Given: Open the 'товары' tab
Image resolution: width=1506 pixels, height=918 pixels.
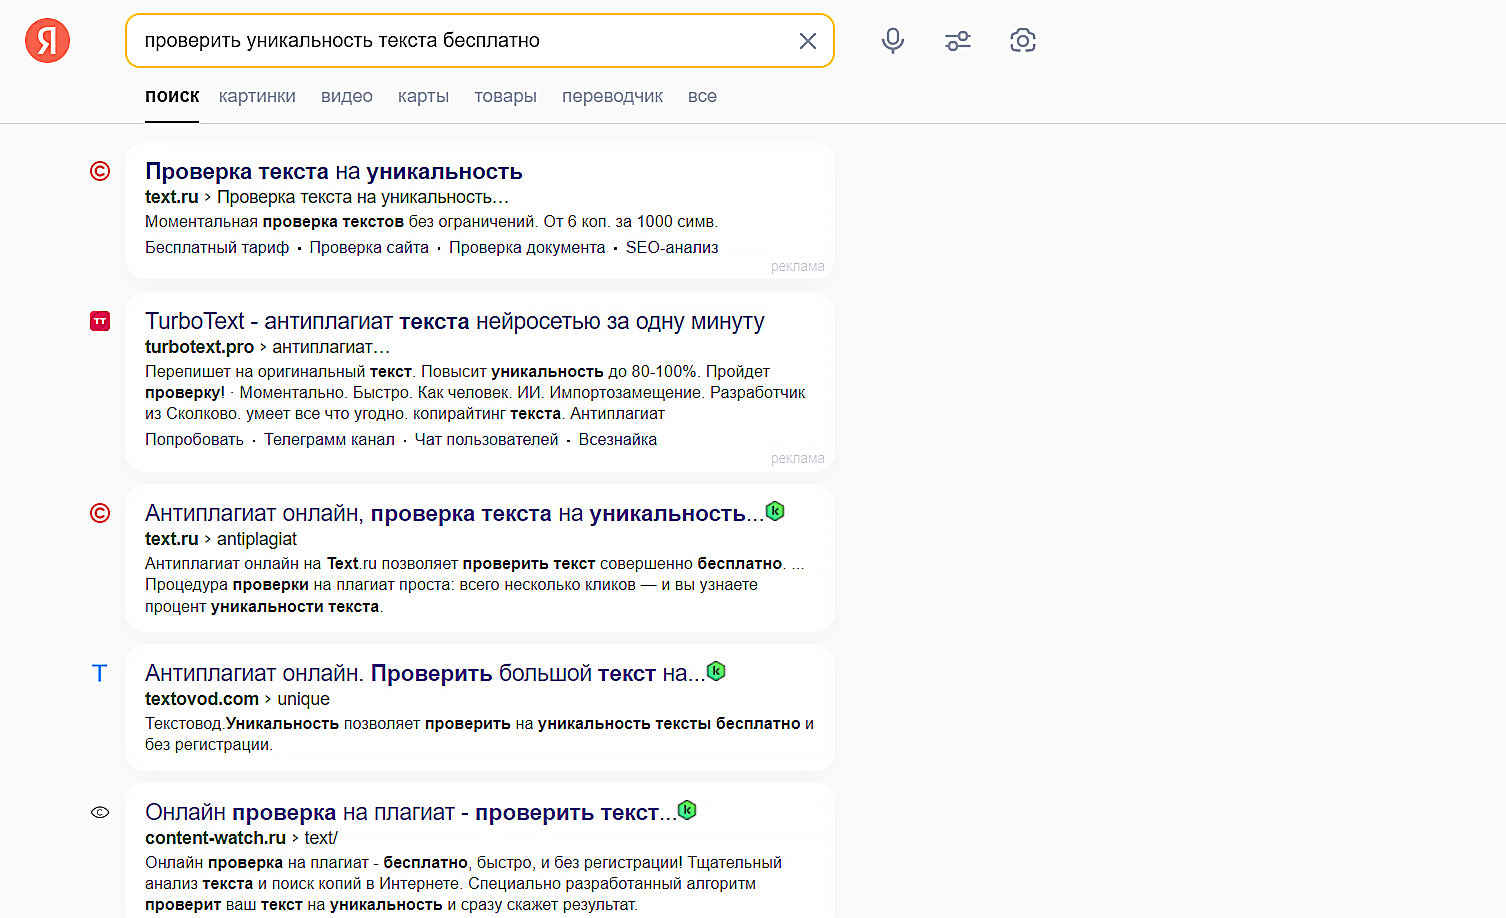Looking at the screenshot, I should point(505,96).
